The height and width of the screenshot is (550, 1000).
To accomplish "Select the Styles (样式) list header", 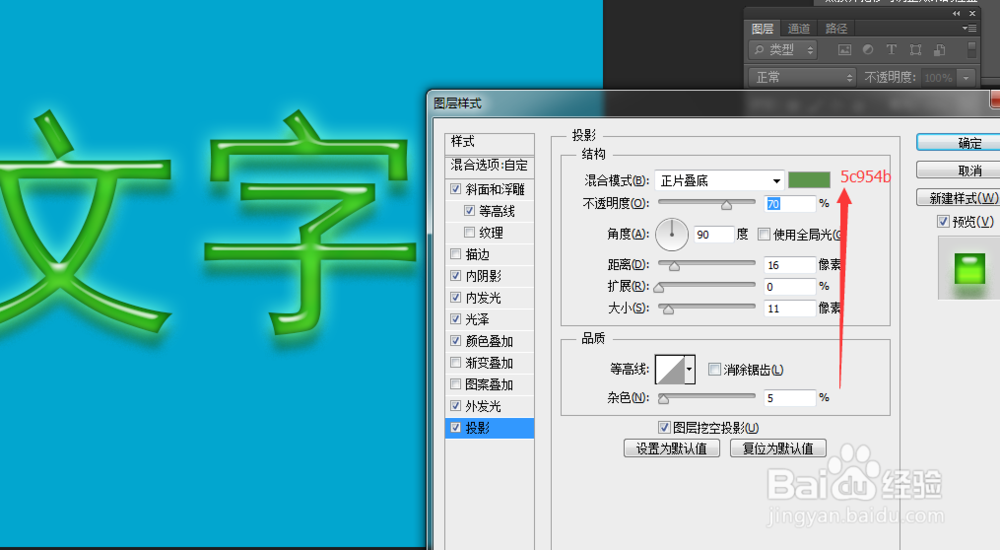I will coord(490,142).
